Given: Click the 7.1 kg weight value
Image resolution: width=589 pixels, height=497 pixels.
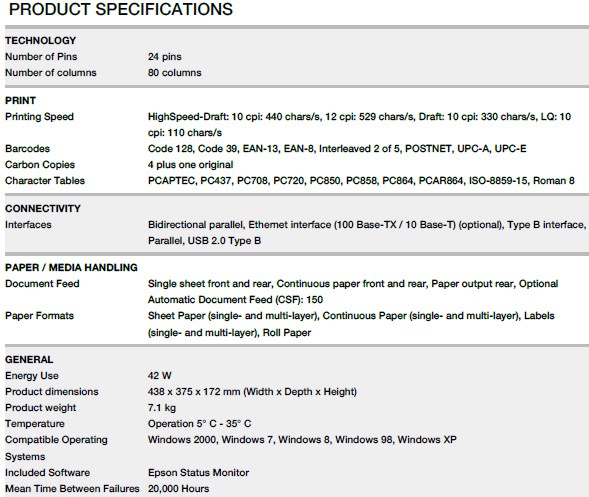Looking at the screenshot, I should (162, 408).
